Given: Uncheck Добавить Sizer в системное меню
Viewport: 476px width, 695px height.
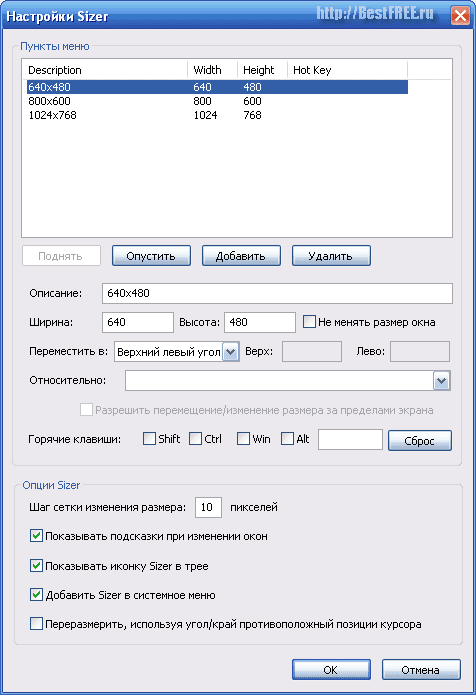Looking at the screenshot, I should pyautogui.click(x=36, y=595).
